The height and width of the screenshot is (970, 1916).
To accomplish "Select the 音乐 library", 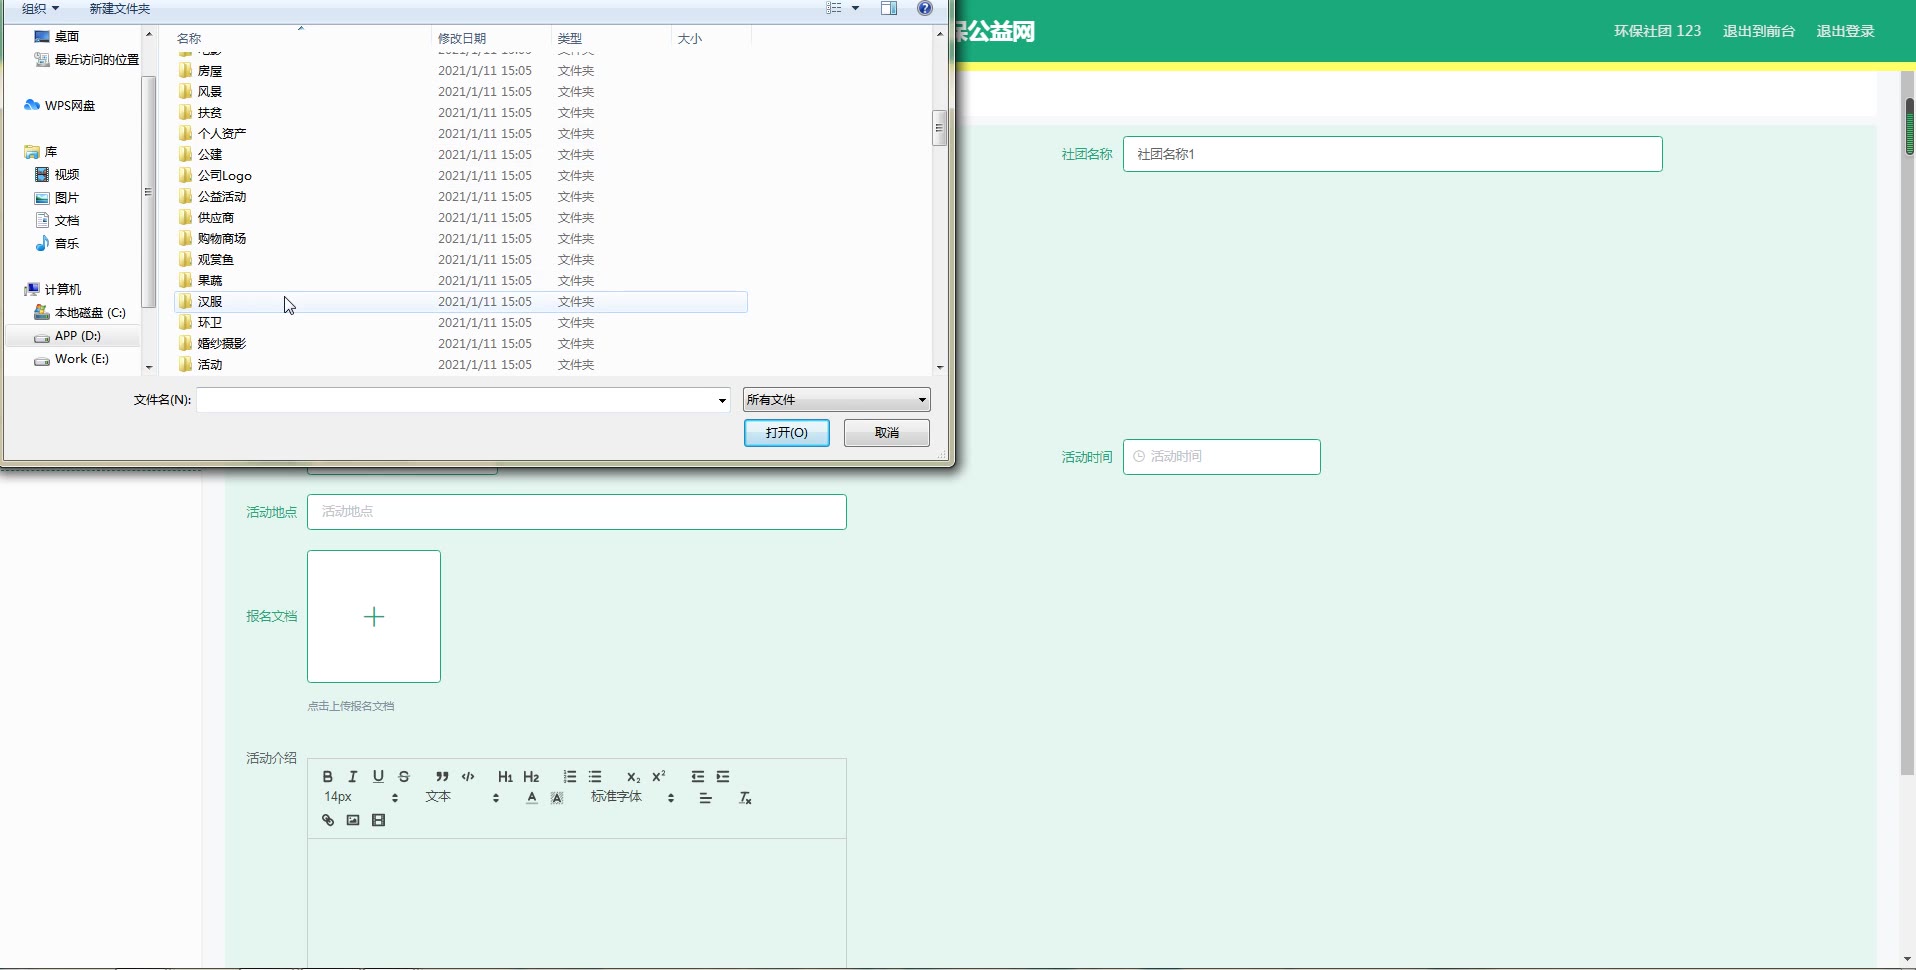I will (57, 243).
